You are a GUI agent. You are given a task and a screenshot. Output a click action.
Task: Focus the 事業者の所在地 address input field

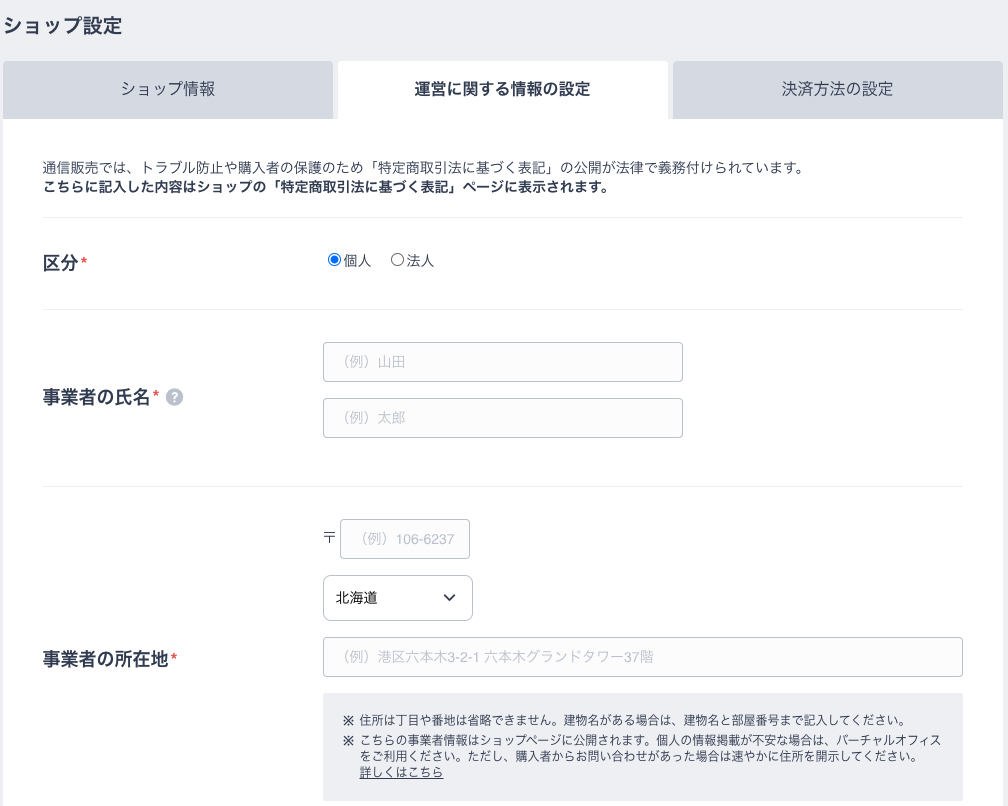point(643,657)
